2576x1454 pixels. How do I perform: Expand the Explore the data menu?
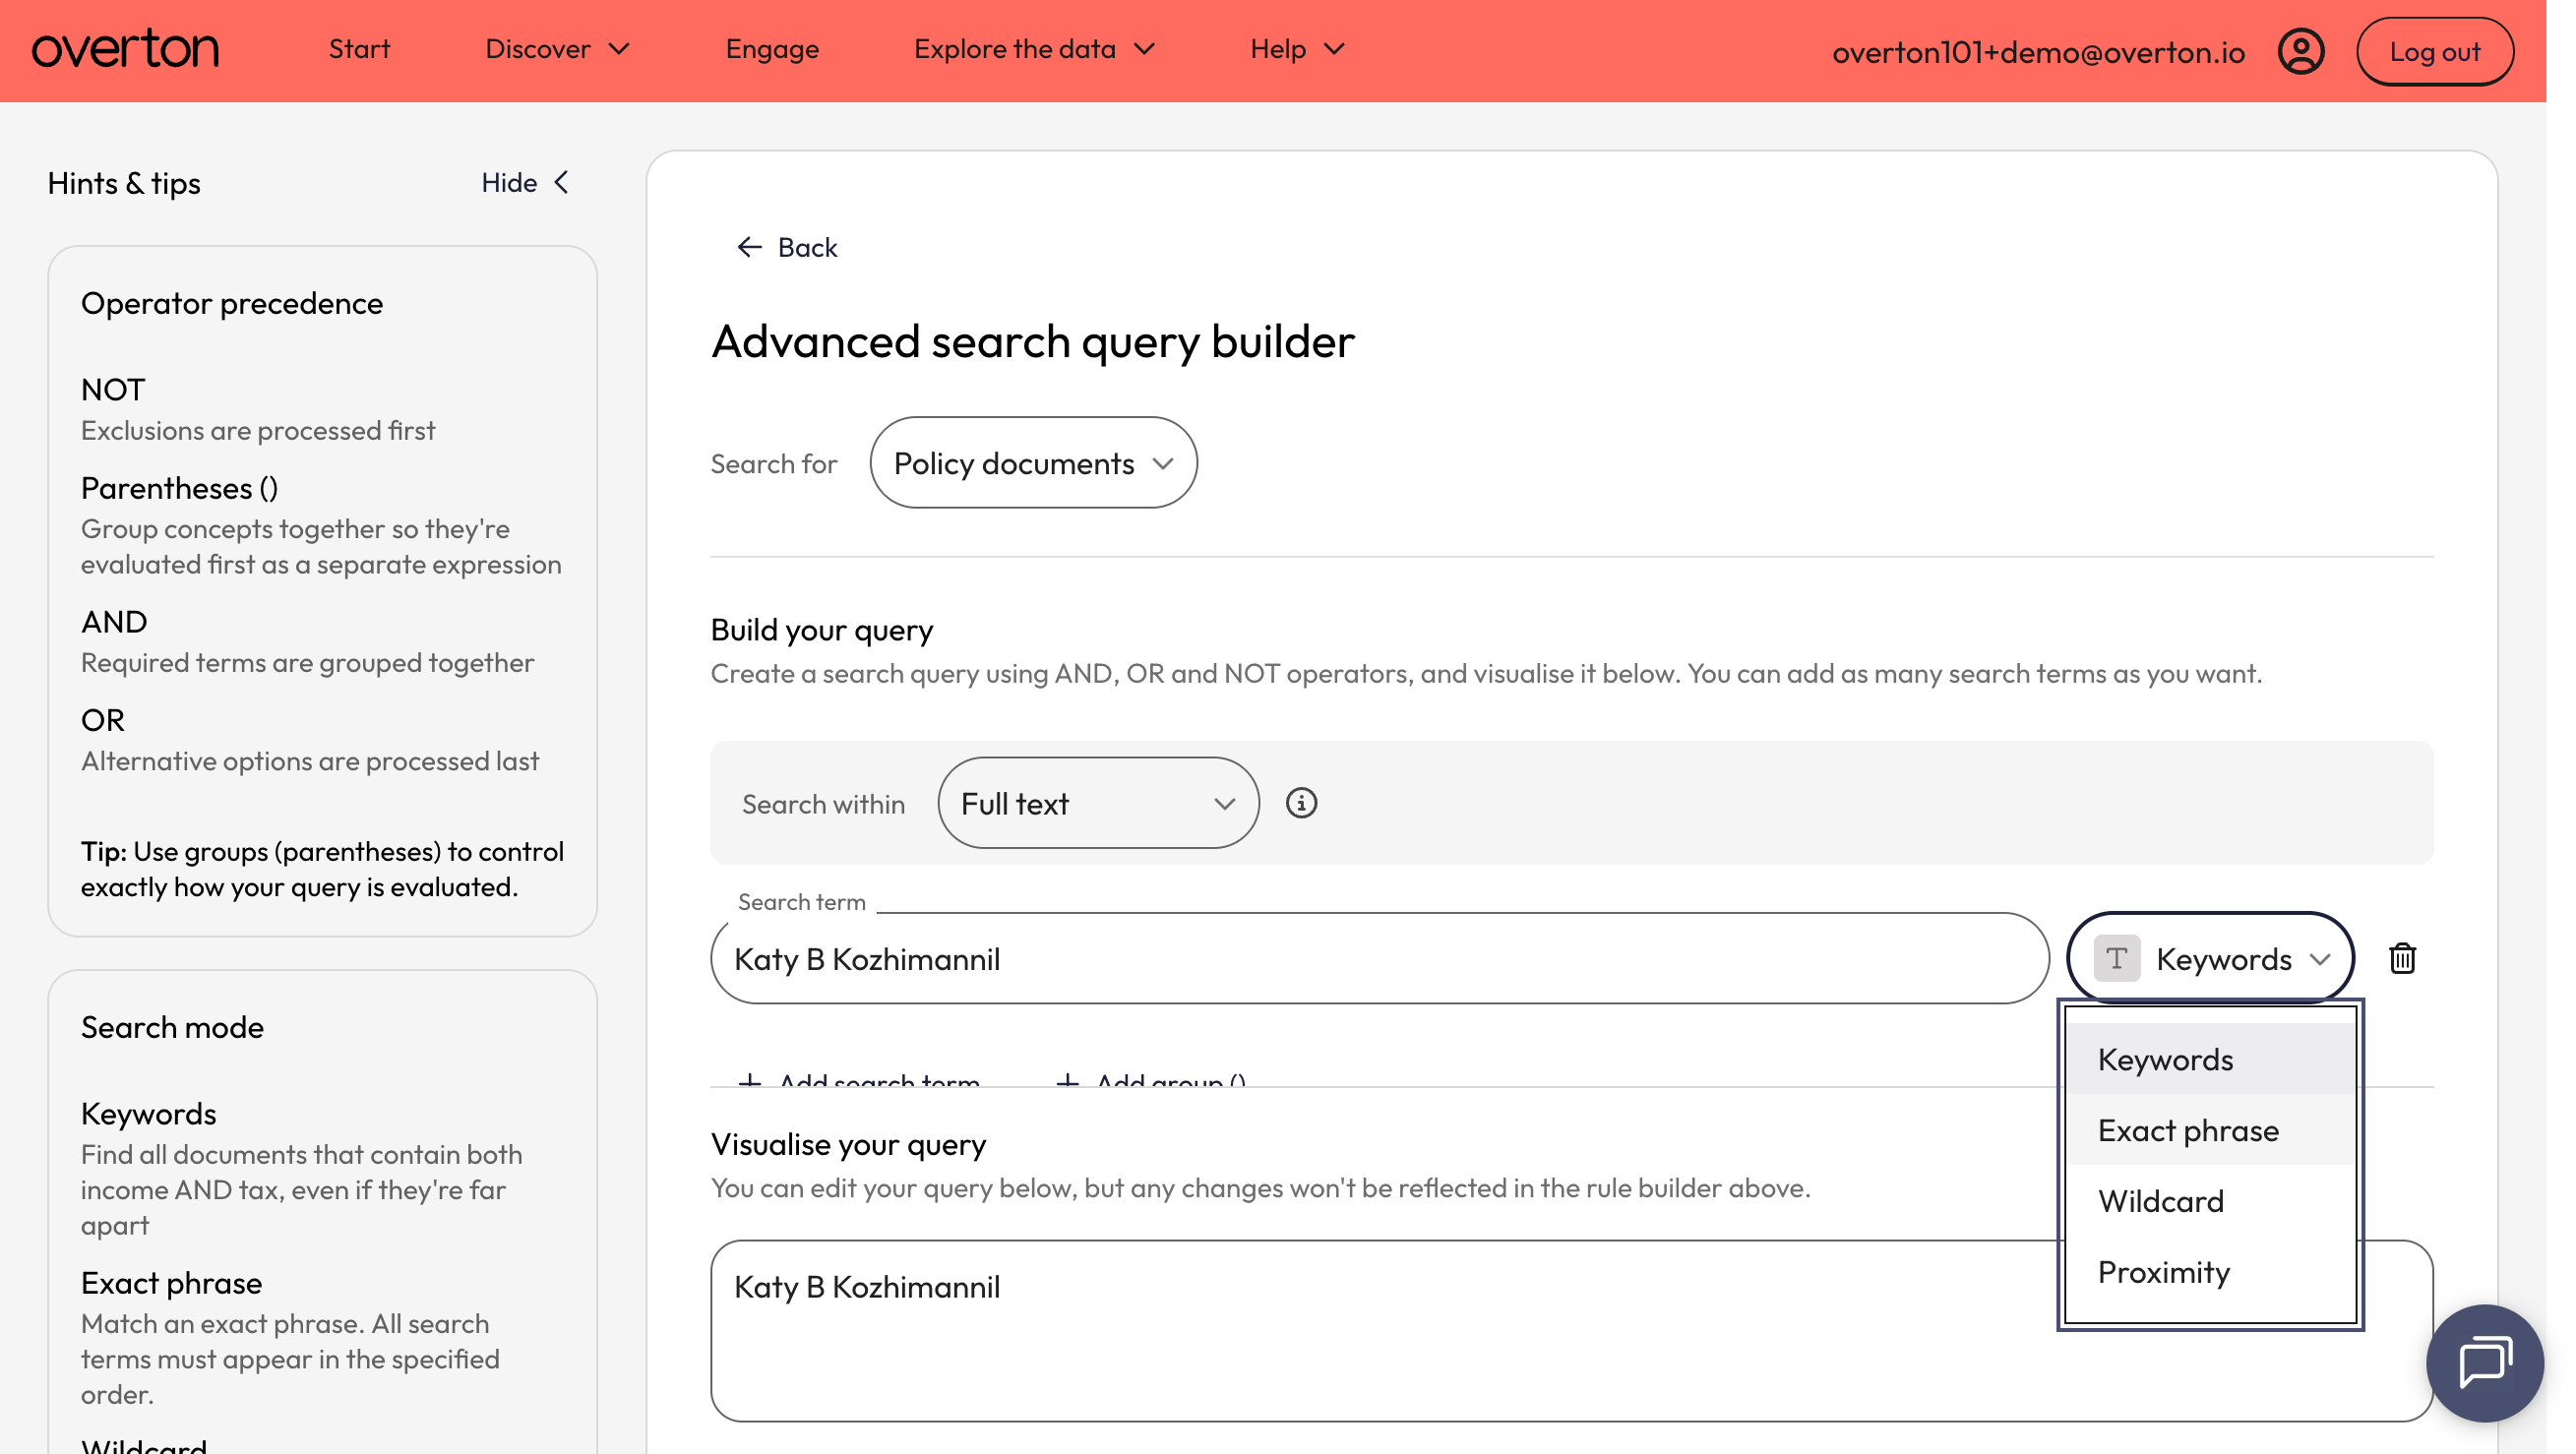pyautogui.click(x=1034, y=49)
